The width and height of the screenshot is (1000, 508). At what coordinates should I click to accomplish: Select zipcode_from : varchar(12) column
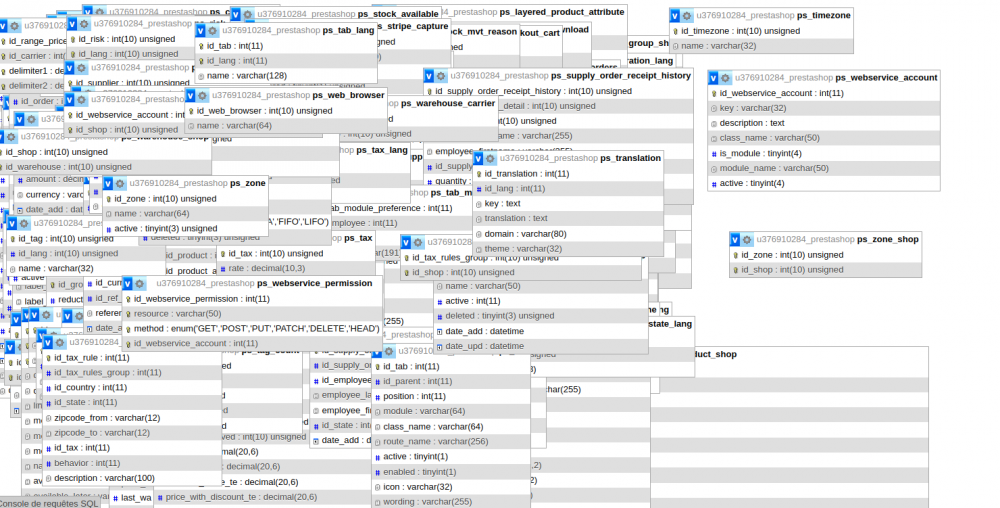coord(132,417)
